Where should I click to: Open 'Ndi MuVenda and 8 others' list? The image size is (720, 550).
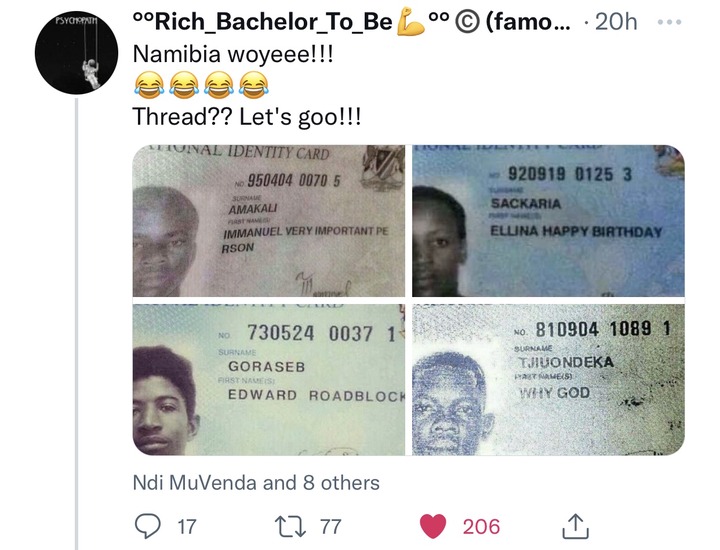(x=256, y=483)
